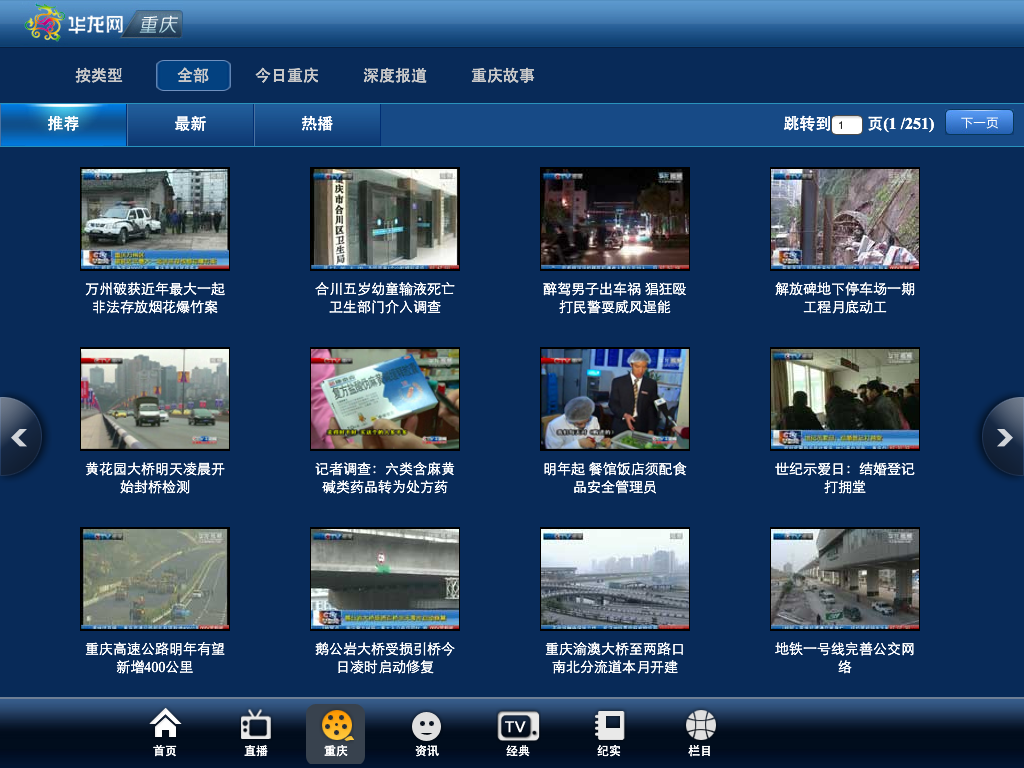This screenshot has width=1024, height=768.
Task: Click the right arrow to next page
Action: 1003,437
